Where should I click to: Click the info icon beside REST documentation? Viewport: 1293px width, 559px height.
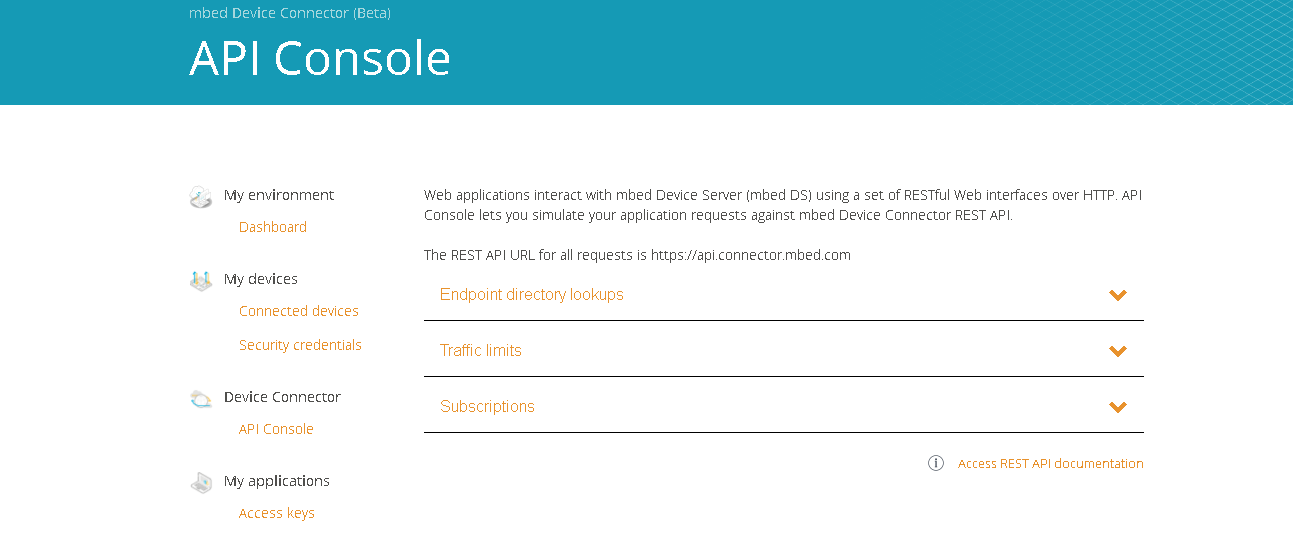pos(936,463)
